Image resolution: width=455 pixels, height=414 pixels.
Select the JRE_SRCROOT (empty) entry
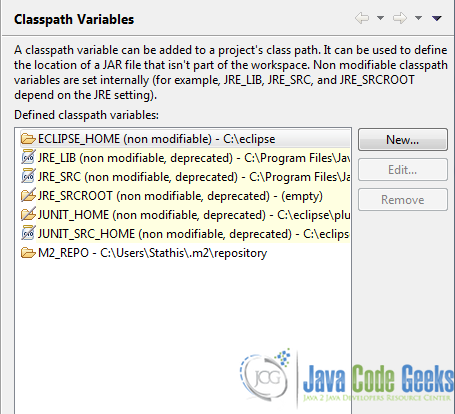185,196
